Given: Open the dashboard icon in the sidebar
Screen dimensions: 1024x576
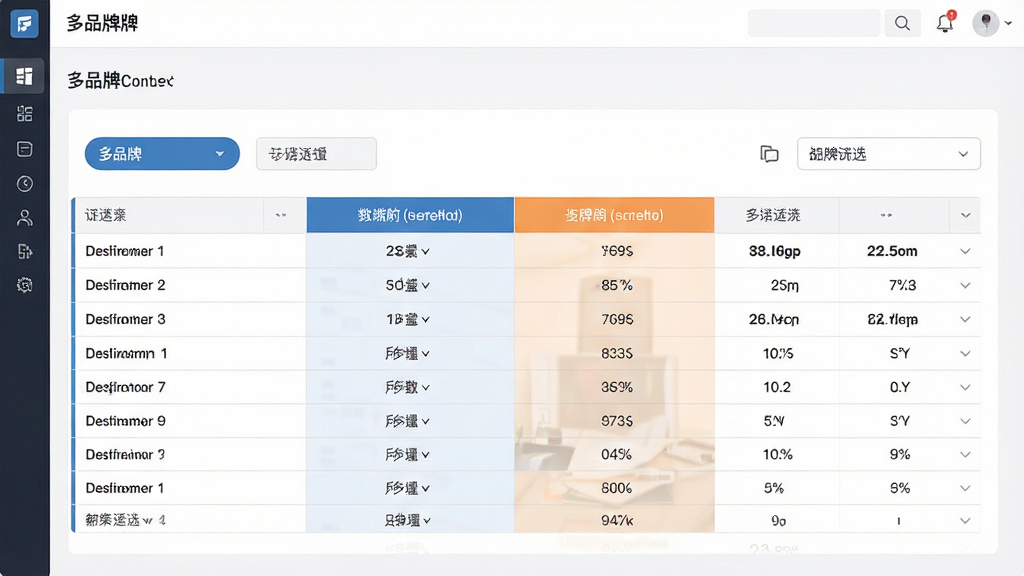Looking at the screenshot, I should tap(25, 76).
